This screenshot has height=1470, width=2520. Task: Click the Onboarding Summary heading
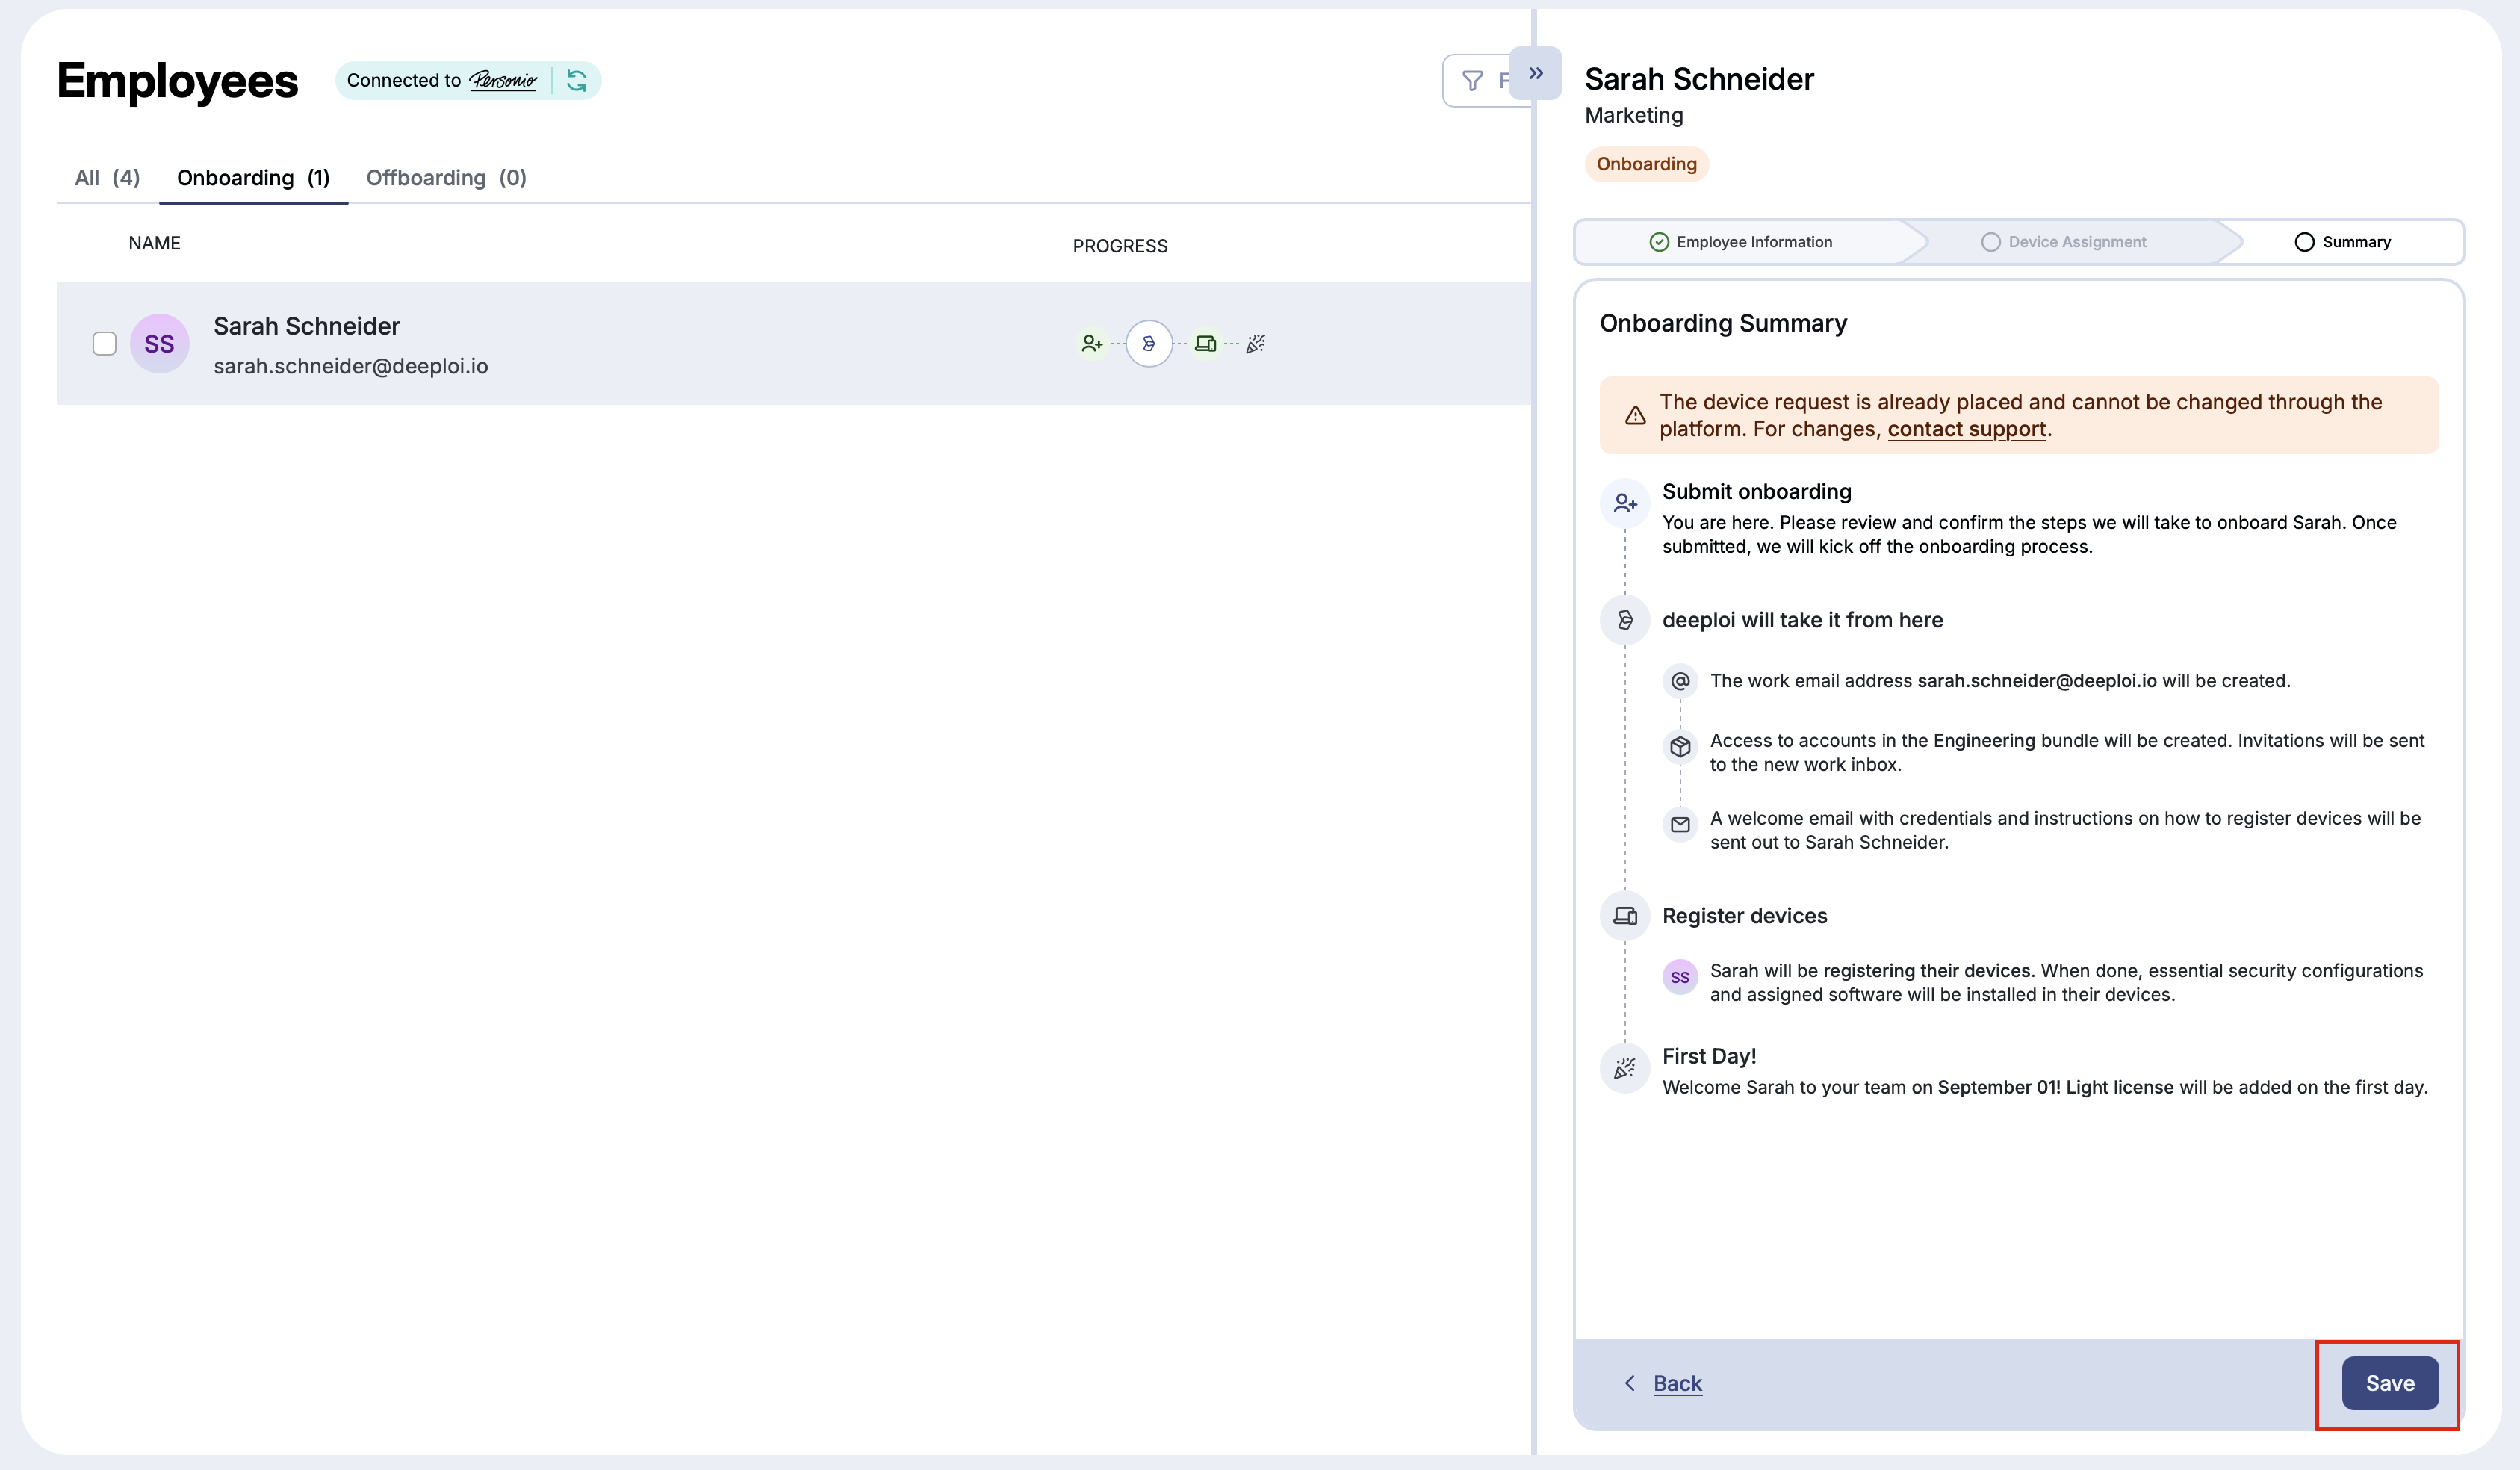[1723, 323]
